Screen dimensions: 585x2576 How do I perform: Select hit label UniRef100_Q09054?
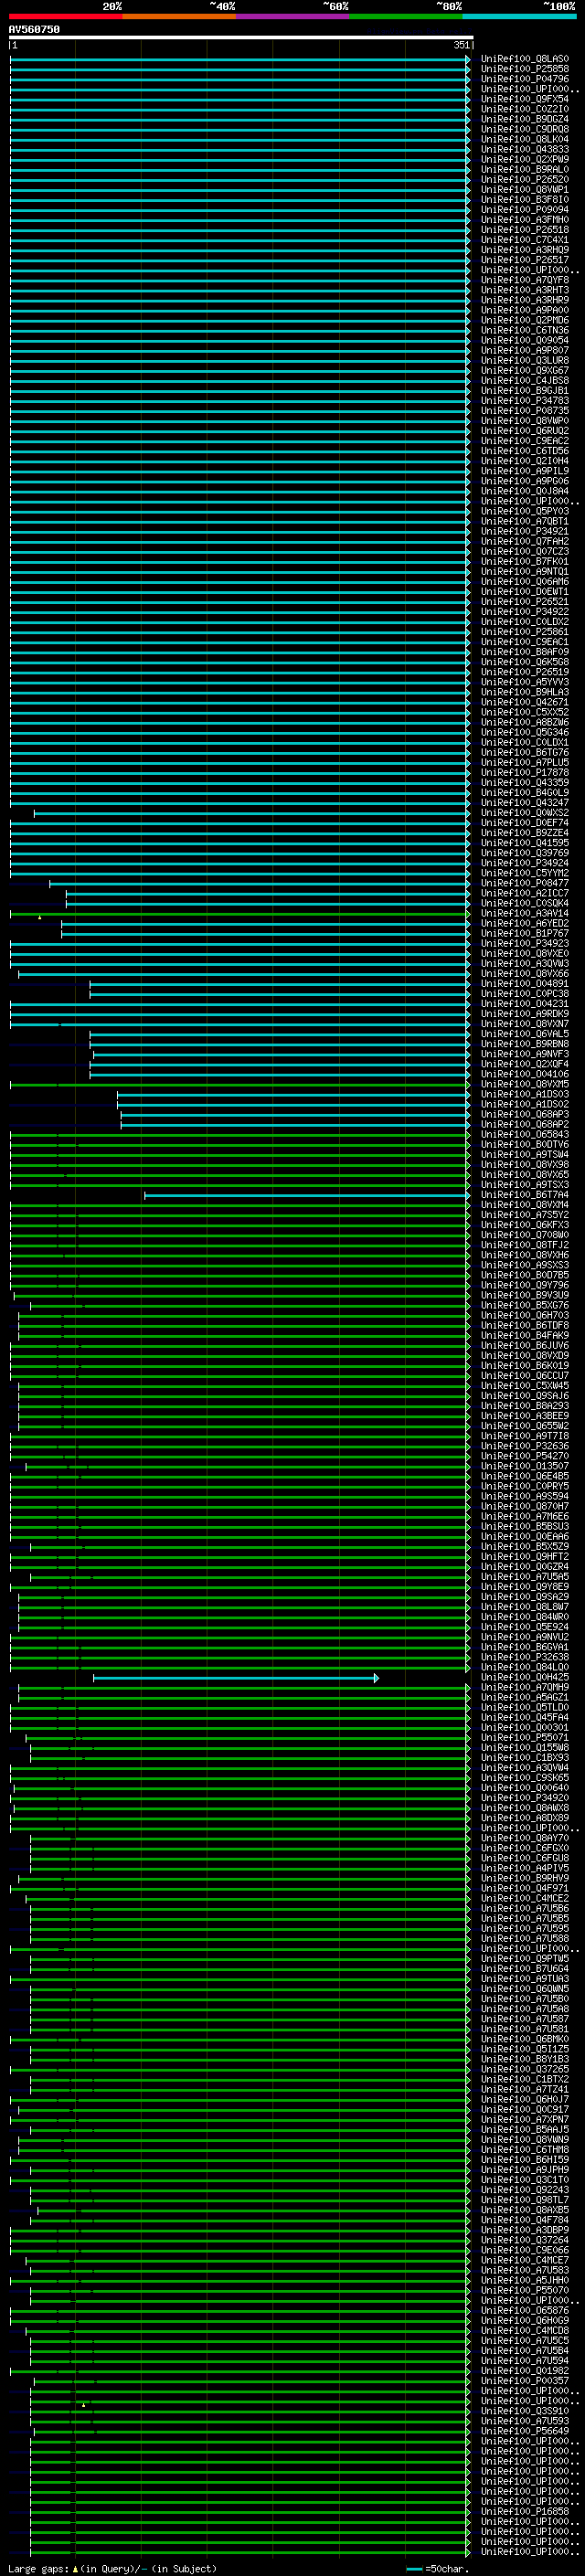pyautogui.click(x=525, y=340)
